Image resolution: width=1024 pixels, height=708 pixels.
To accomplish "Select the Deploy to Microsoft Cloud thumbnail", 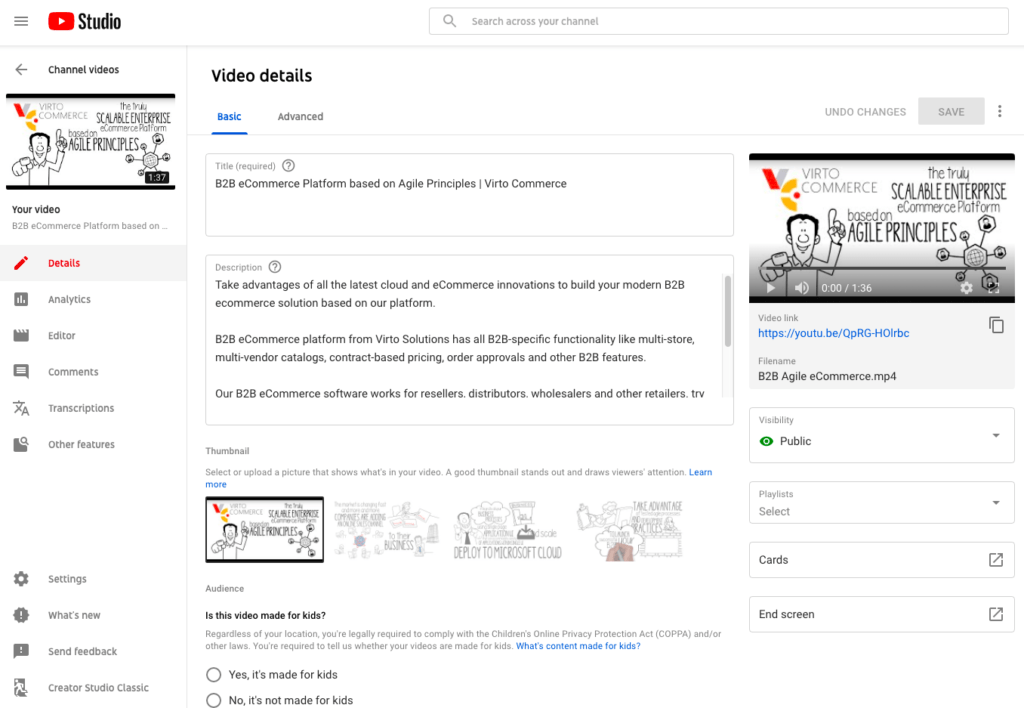I will coord(507,530).
